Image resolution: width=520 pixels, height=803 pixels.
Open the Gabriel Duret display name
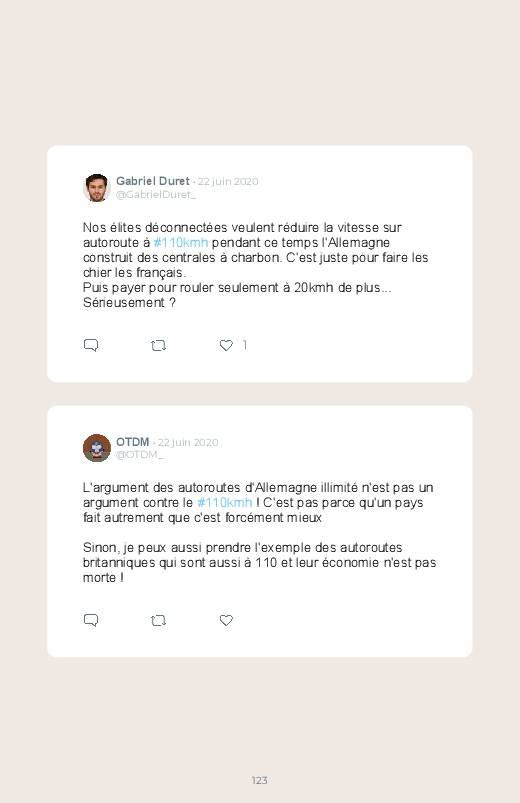click(x=153, y=181)
